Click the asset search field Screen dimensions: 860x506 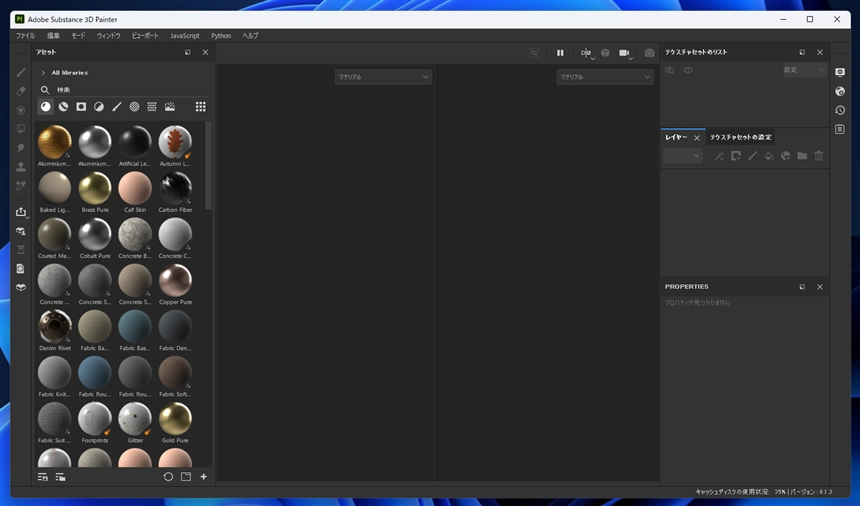tap(126, 89)
